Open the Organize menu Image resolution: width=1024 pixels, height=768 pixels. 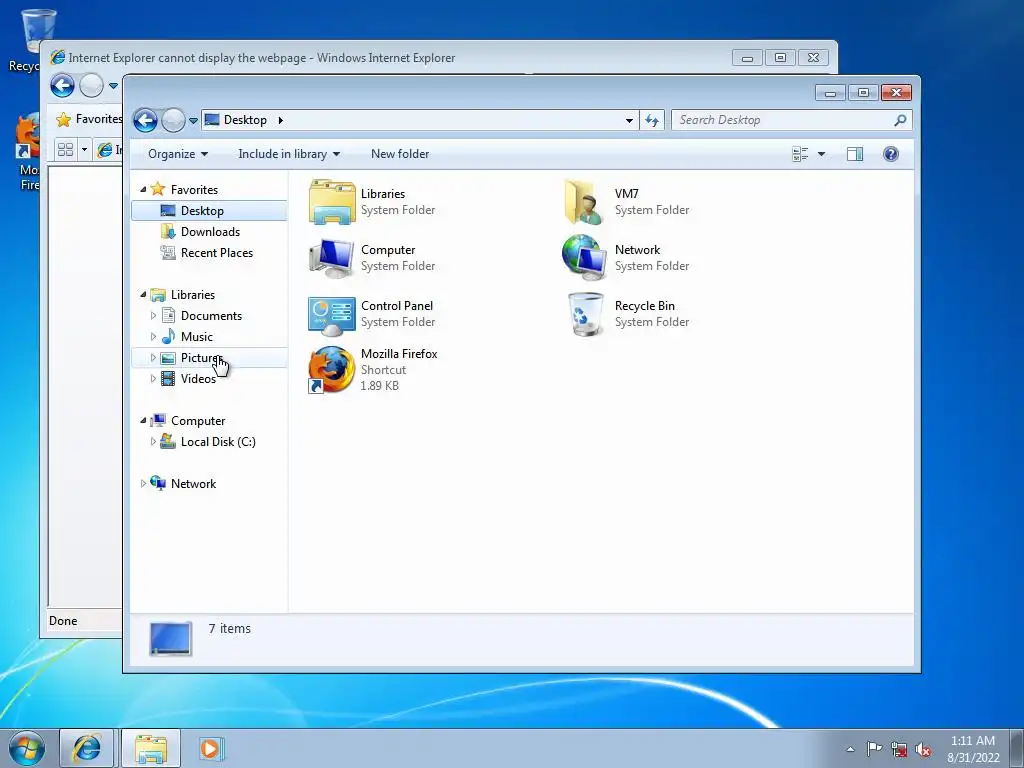178,154
